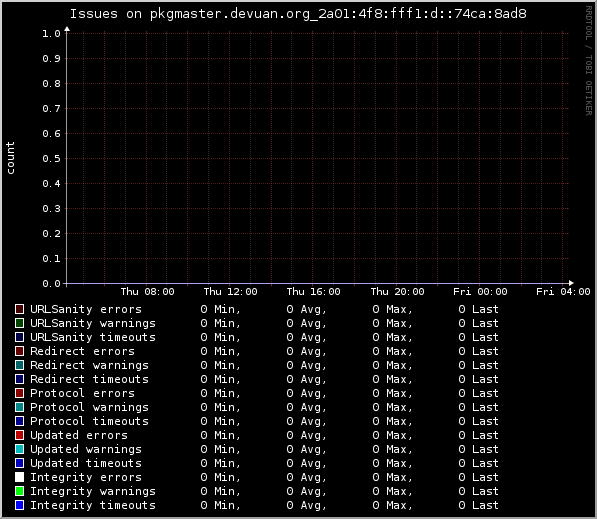
Task: Select the Updated errors red swatch
Action: click(19, 435)
